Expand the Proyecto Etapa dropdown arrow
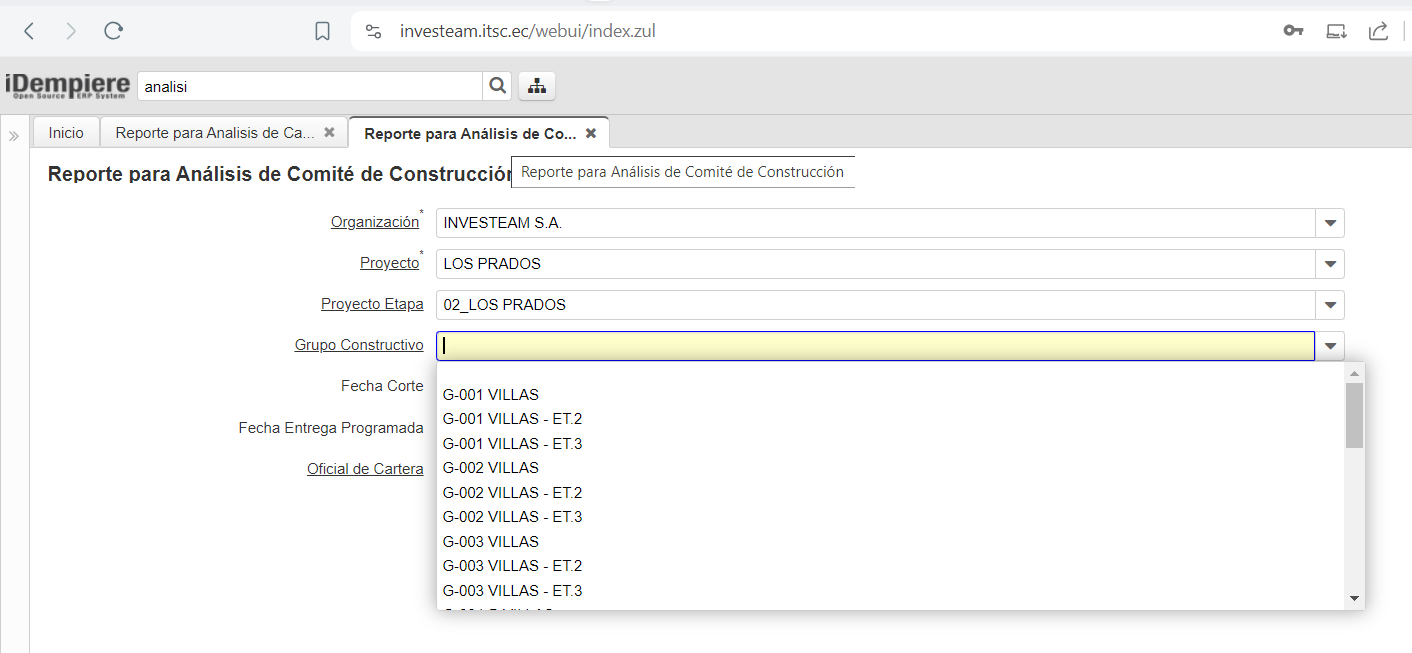Screen dimensions: 1412x653 point(1330,305)
